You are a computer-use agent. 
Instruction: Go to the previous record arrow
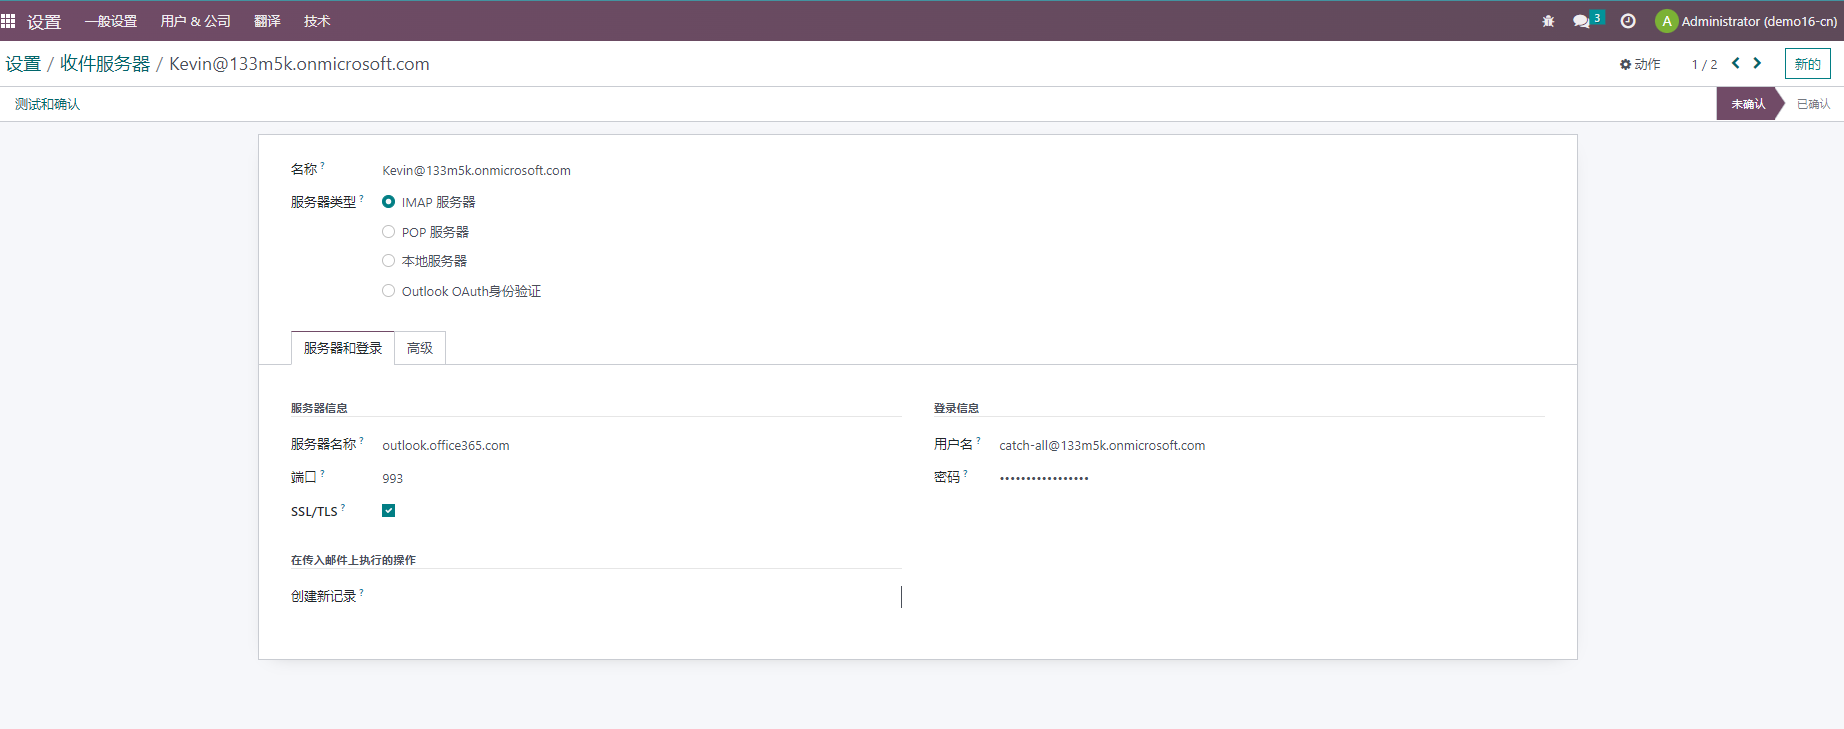coord(1736,63)
